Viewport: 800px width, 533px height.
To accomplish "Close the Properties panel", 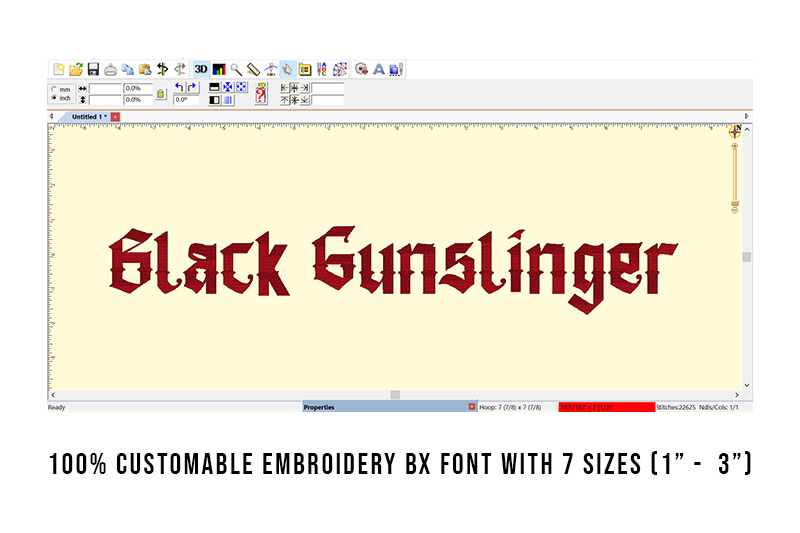I will coord(472,407).
